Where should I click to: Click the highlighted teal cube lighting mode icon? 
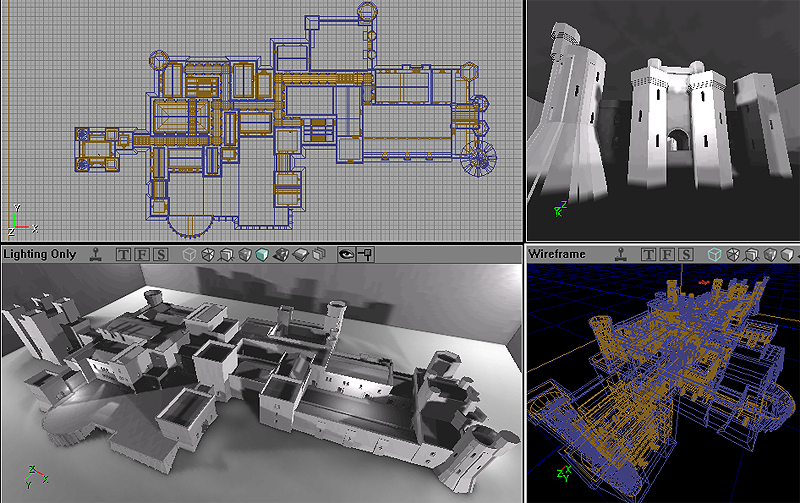(x=262, y=254)
